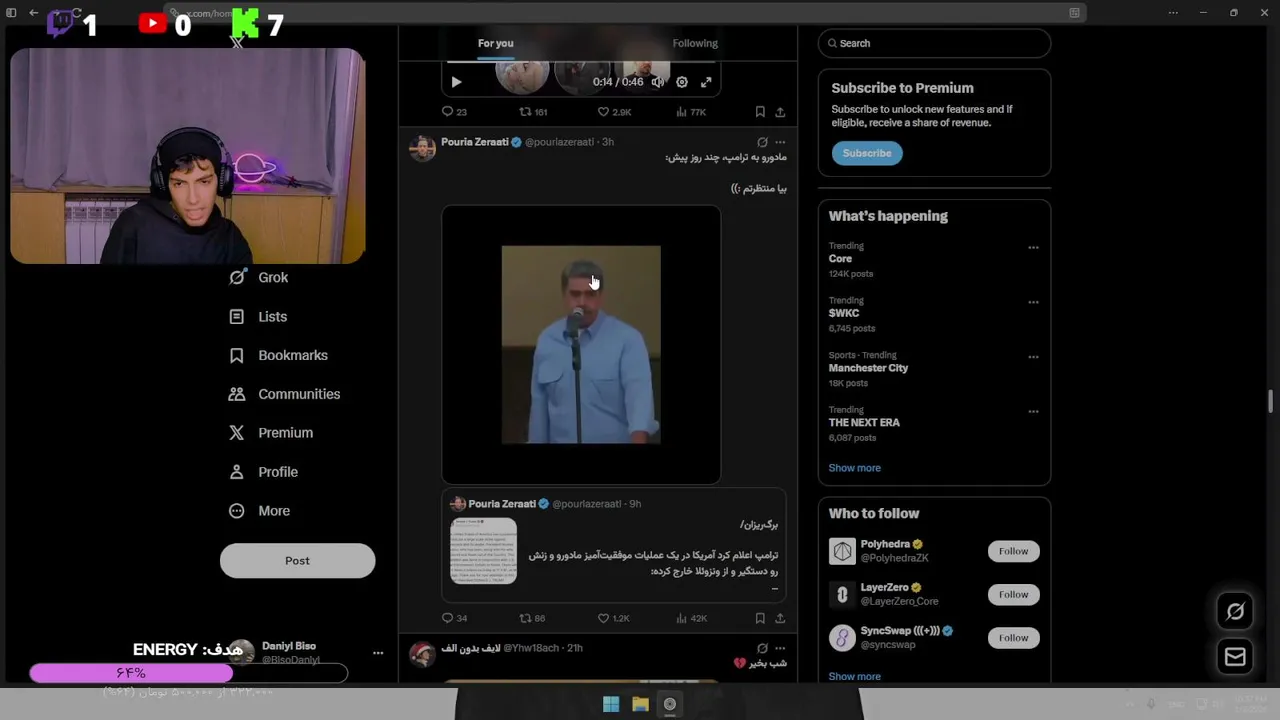Image resolution: width=1280 pixels, height=720 pixels.
Task: Open options for THE NEXT ERA trend
Action: click(1033, 411)
